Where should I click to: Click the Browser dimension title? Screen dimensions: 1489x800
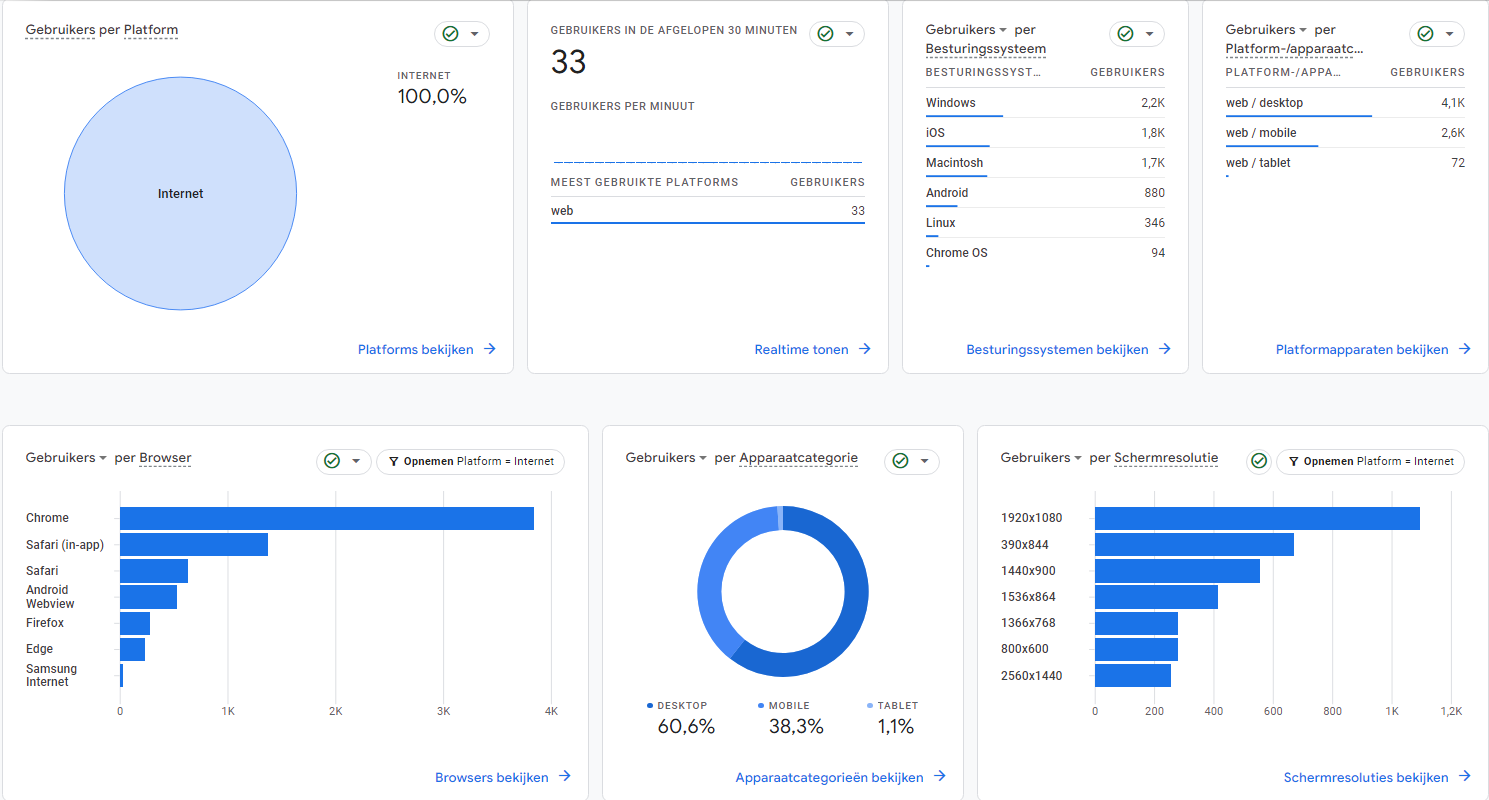pyautogui.click(x=165, y=458)
